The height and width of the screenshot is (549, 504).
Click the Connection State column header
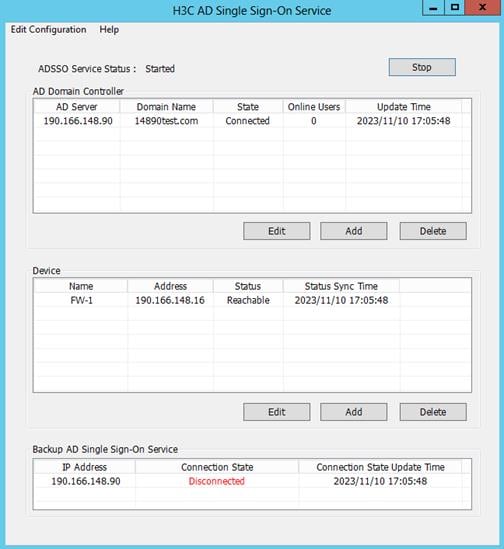pos(217,467)
